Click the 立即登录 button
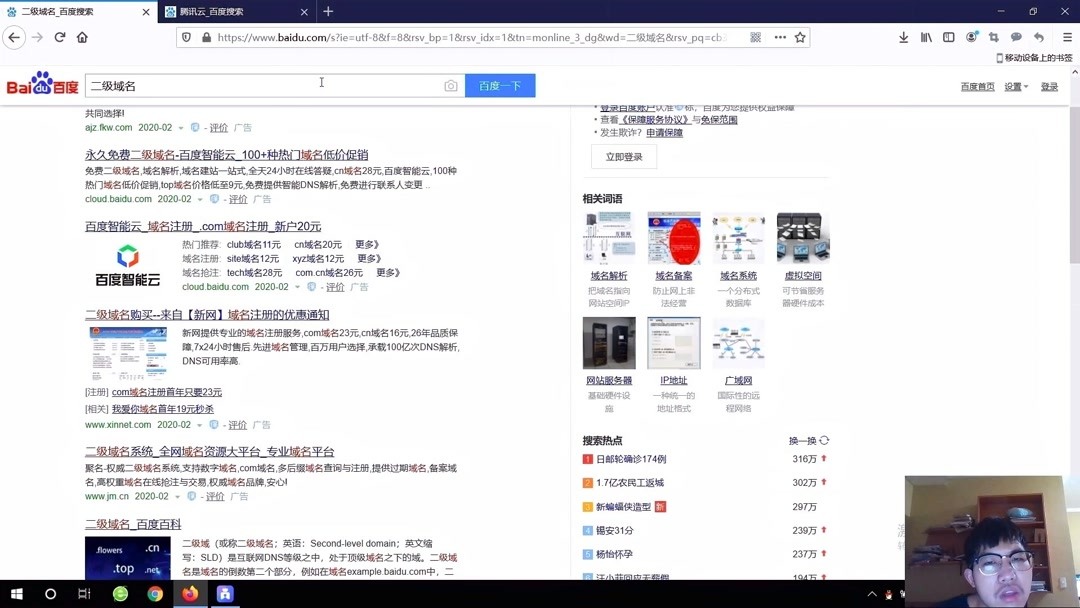This screenshot has width=1080, height=608. (622, 156)
